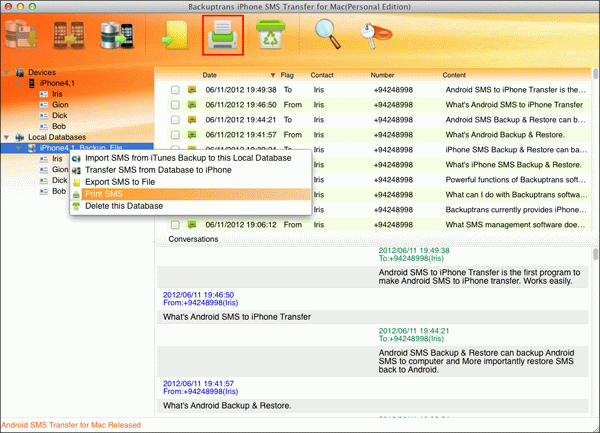Click 'What SMS management software doe...' content cell
Screen dimensions: 600x433
tap(515, 225)
